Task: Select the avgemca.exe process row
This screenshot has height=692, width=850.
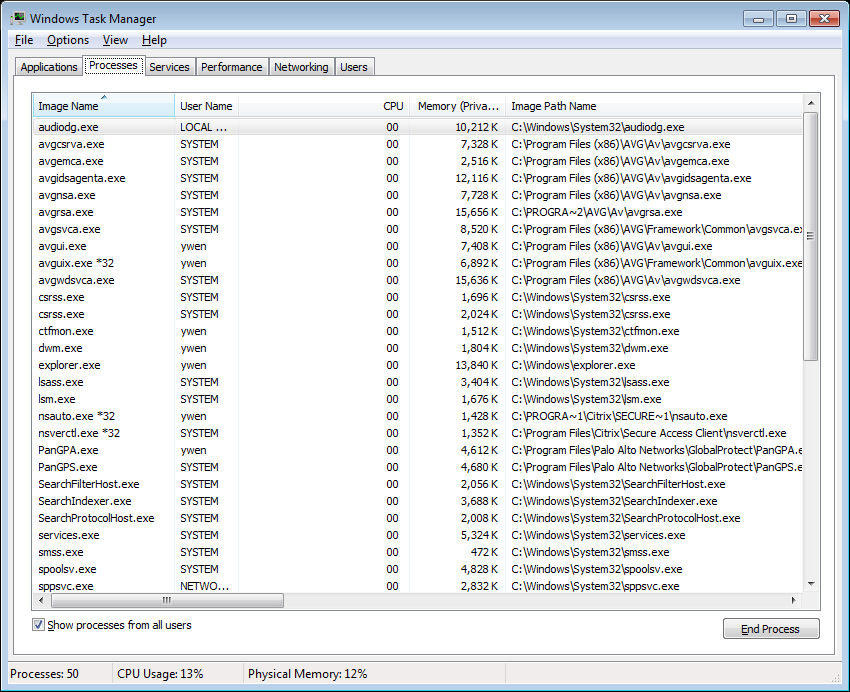Action: click(417, 161)
